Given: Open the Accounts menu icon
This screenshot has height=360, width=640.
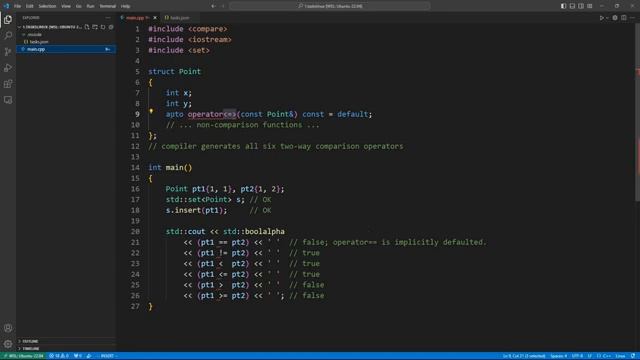Looking at the screenshot, I should click(x=8, y=328).
